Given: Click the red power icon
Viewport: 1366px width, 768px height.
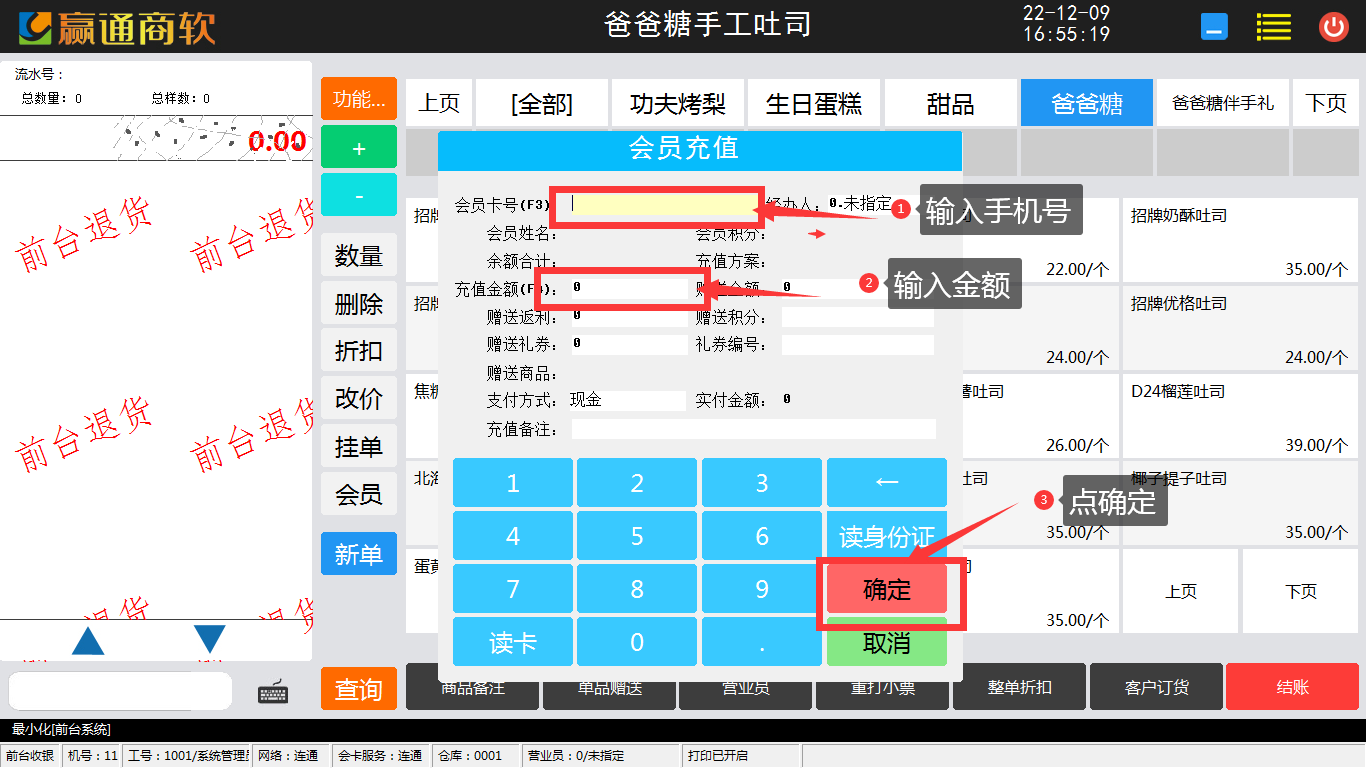Looking at the screenshot, I should pos(1334,27).
